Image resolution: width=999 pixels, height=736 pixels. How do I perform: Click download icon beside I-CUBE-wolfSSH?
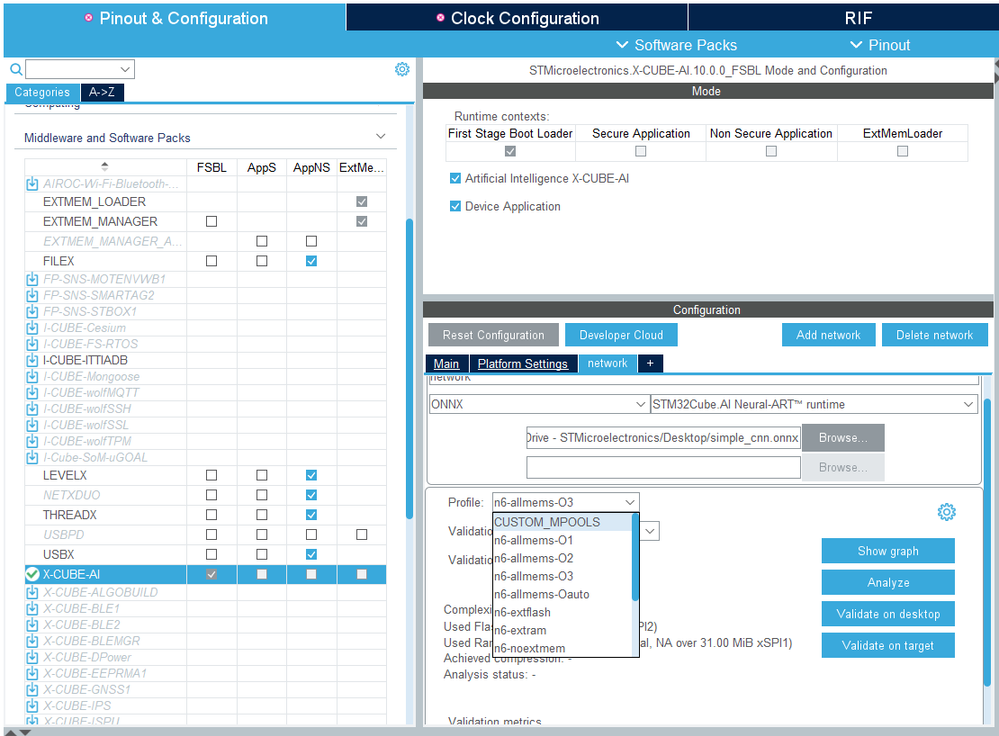[32, 409]
